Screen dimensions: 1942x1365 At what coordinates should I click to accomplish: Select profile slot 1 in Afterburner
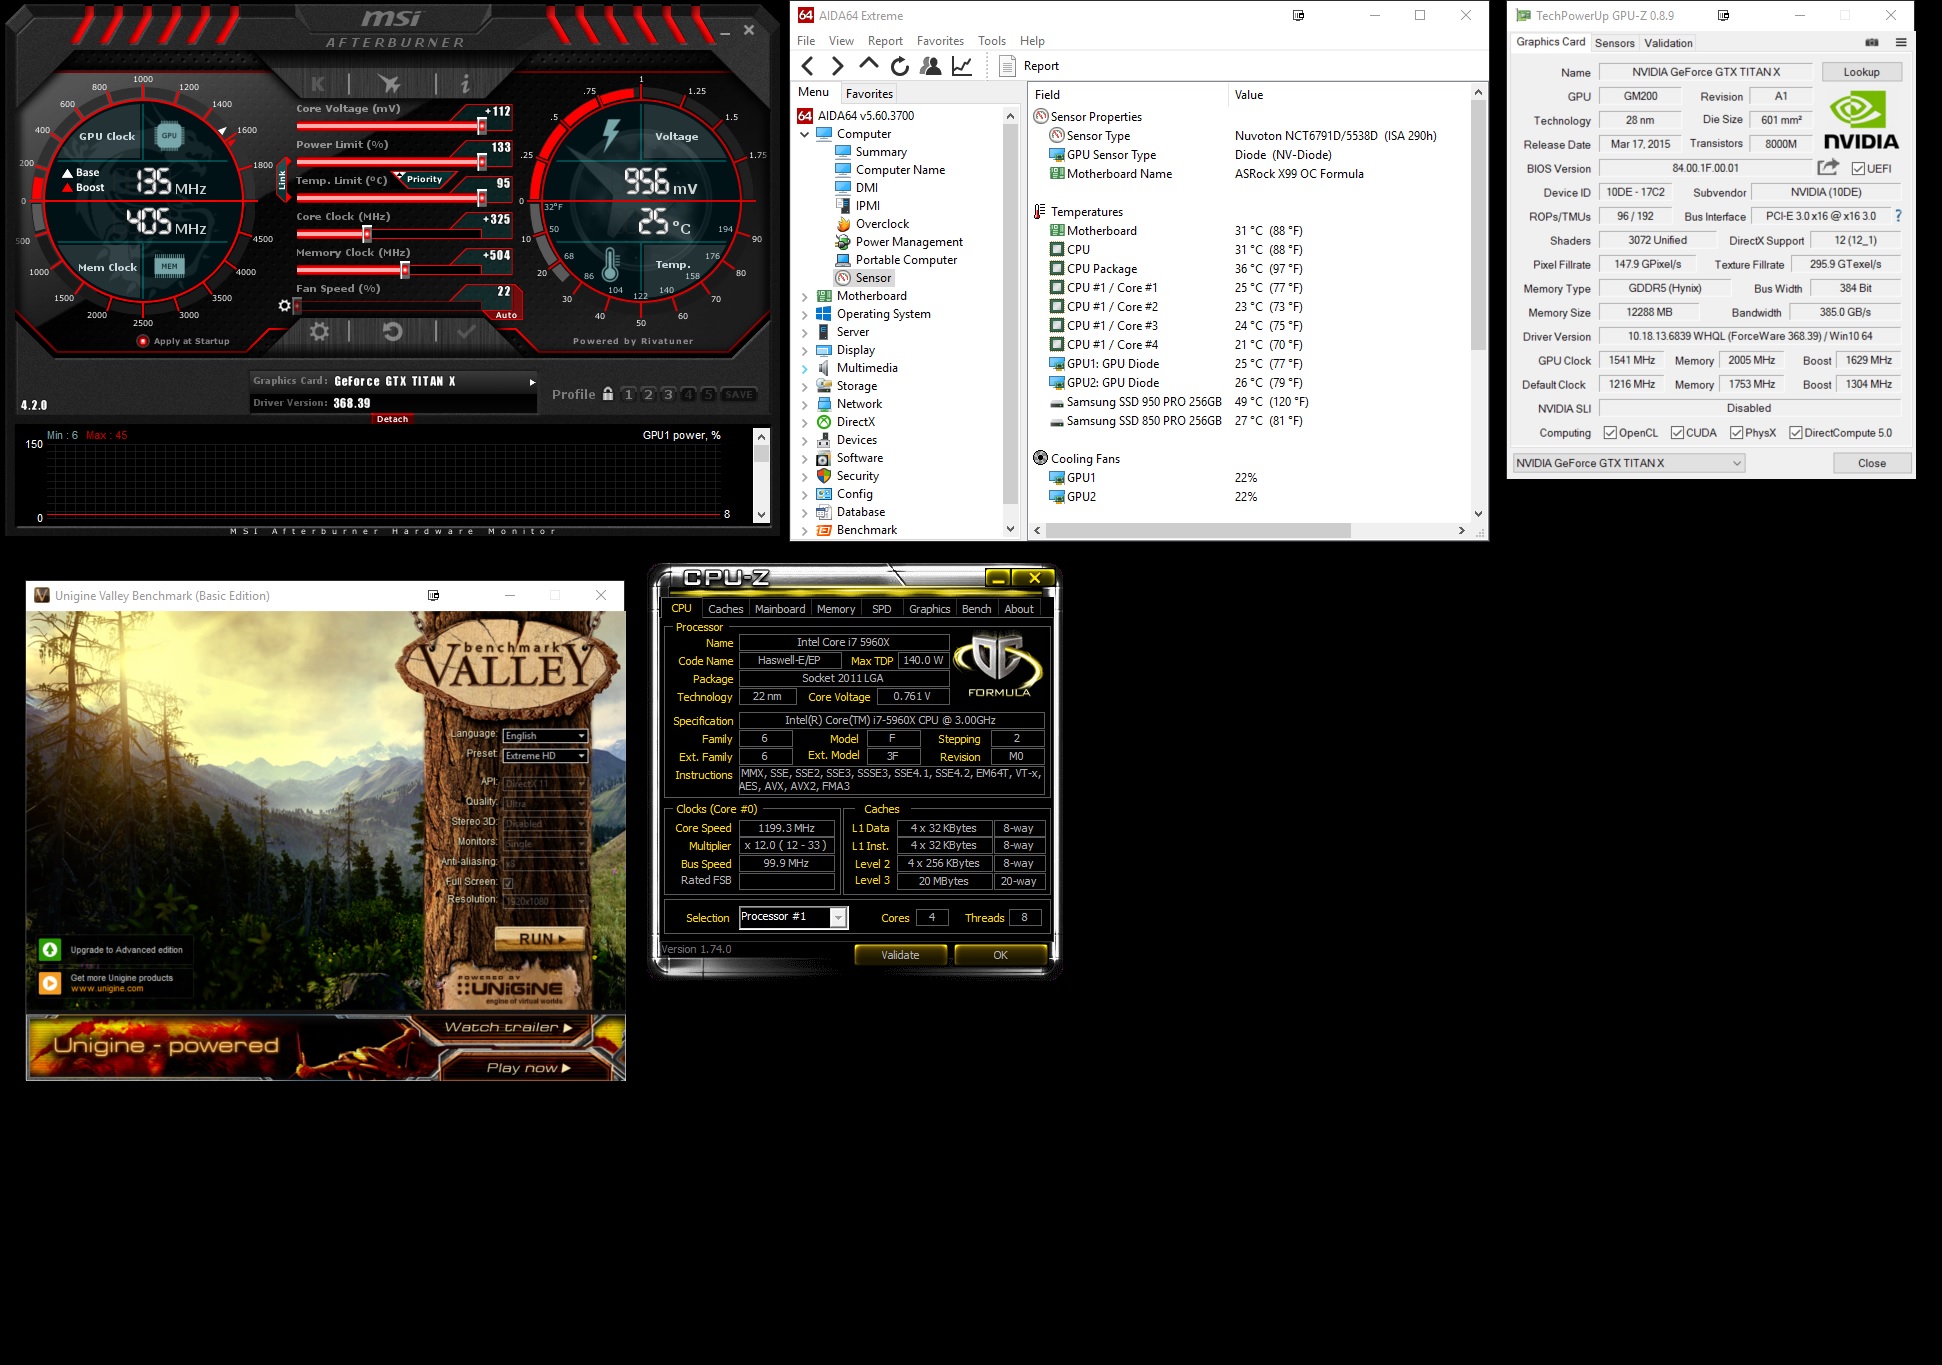pos(629,394)
